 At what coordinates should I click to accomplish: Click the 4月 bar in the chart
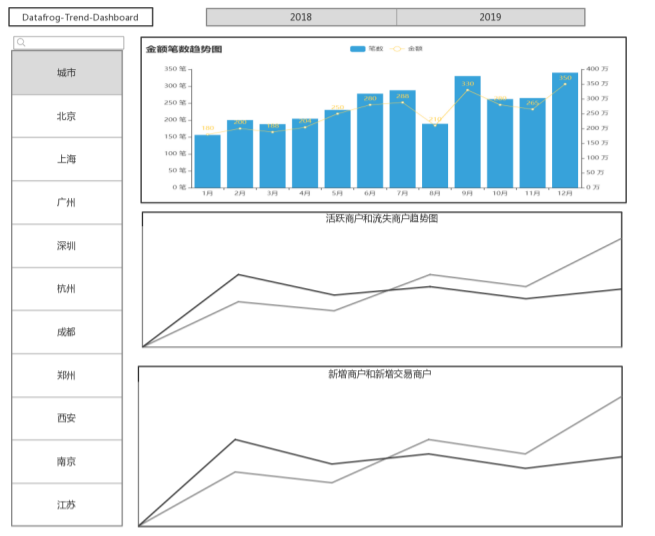point(305,153)
